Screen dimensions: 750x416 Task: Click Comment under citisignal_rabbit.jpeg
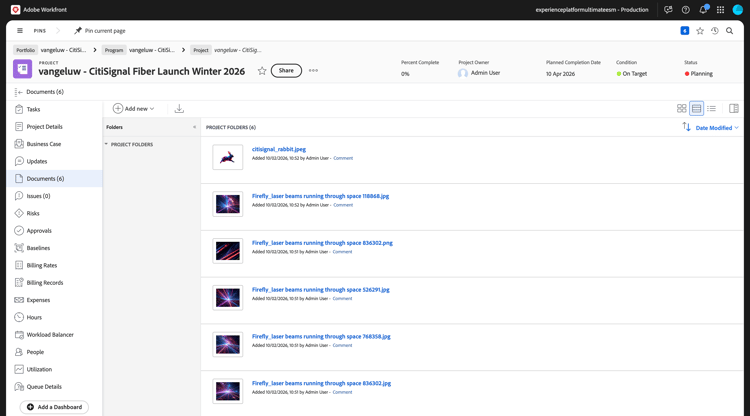pyautogui.click(x=343, y=158)
